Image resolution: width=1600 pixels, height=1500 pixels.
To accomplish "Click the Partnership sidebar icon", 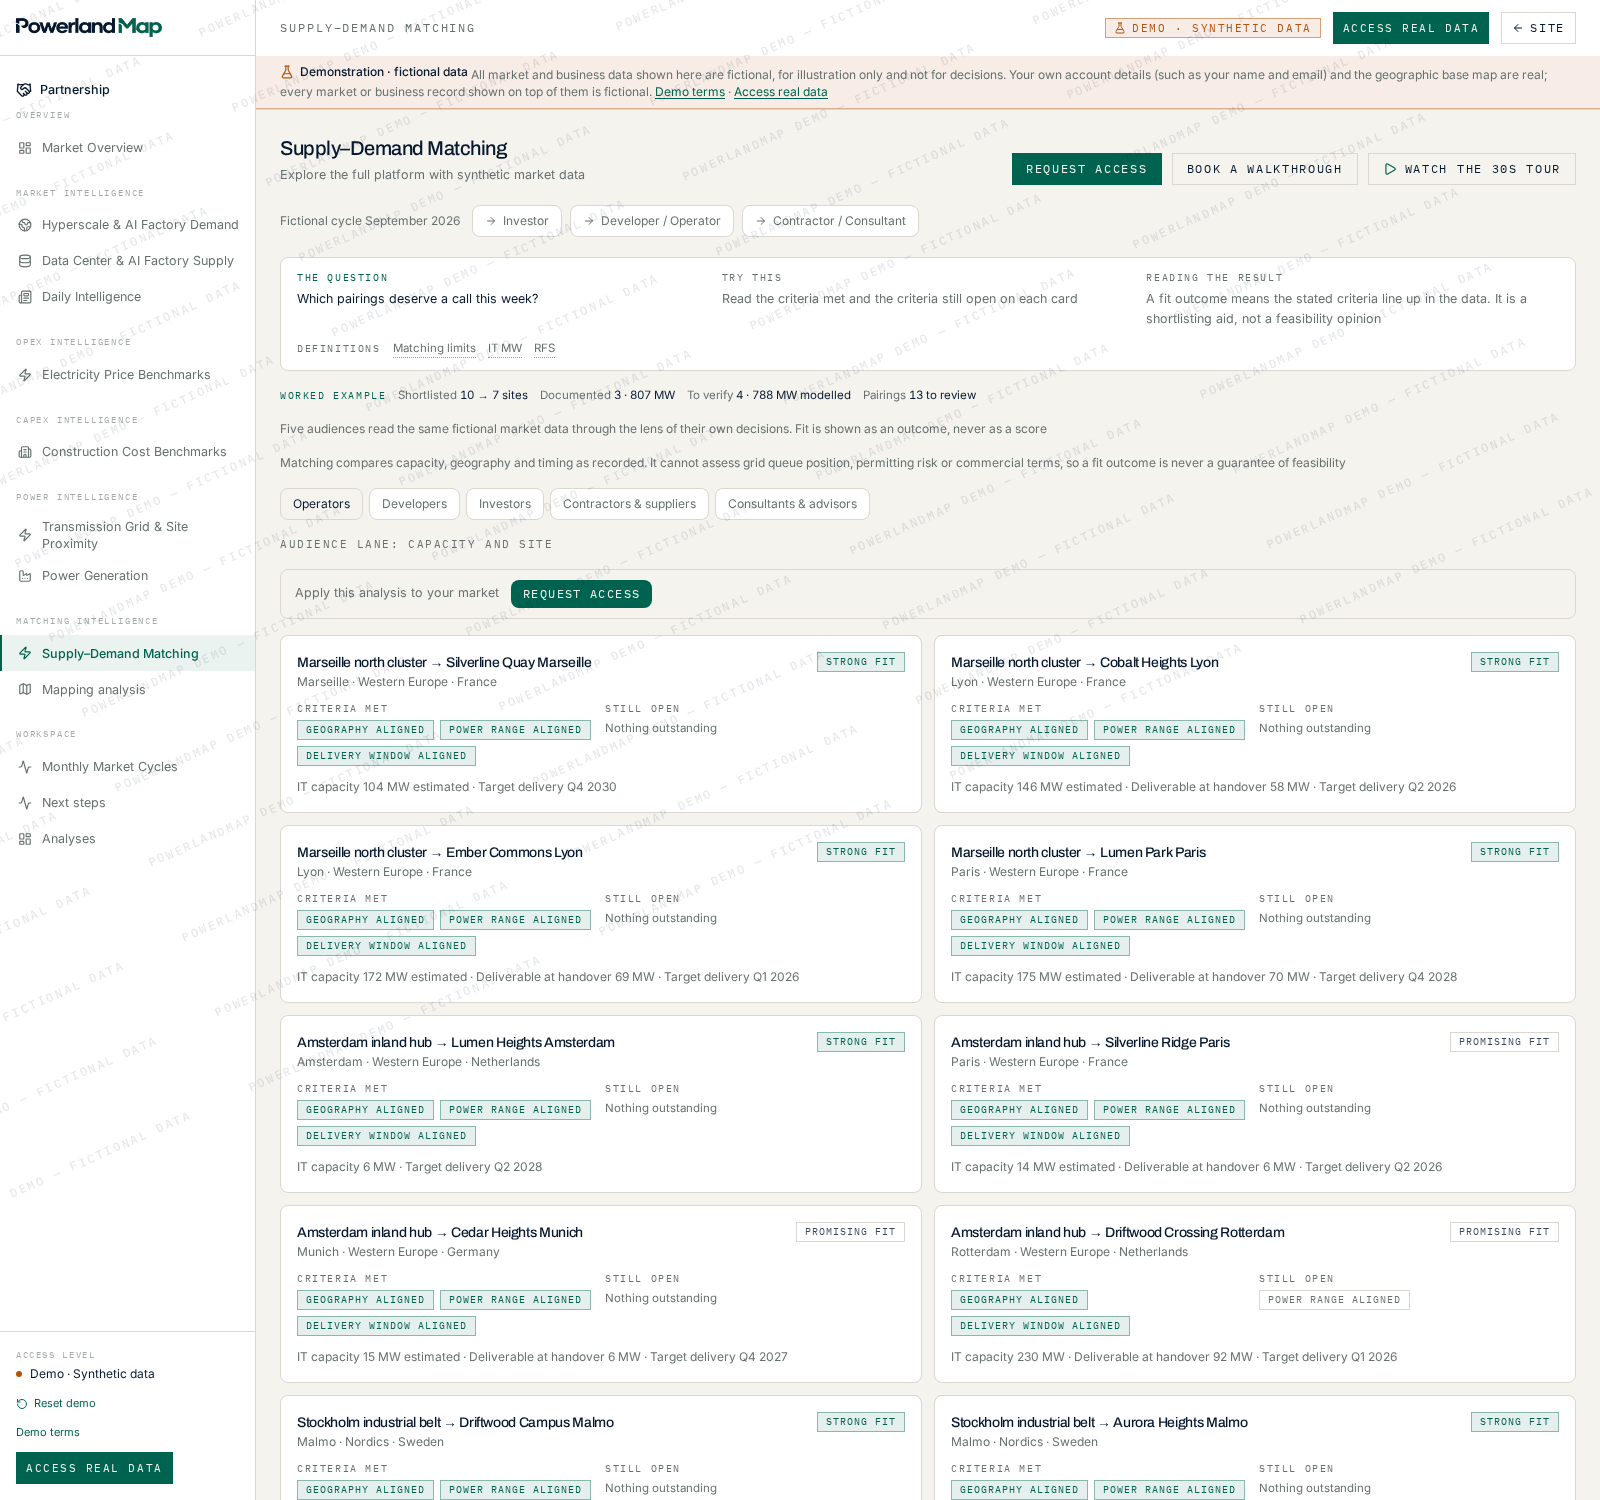I will [24, 90].
